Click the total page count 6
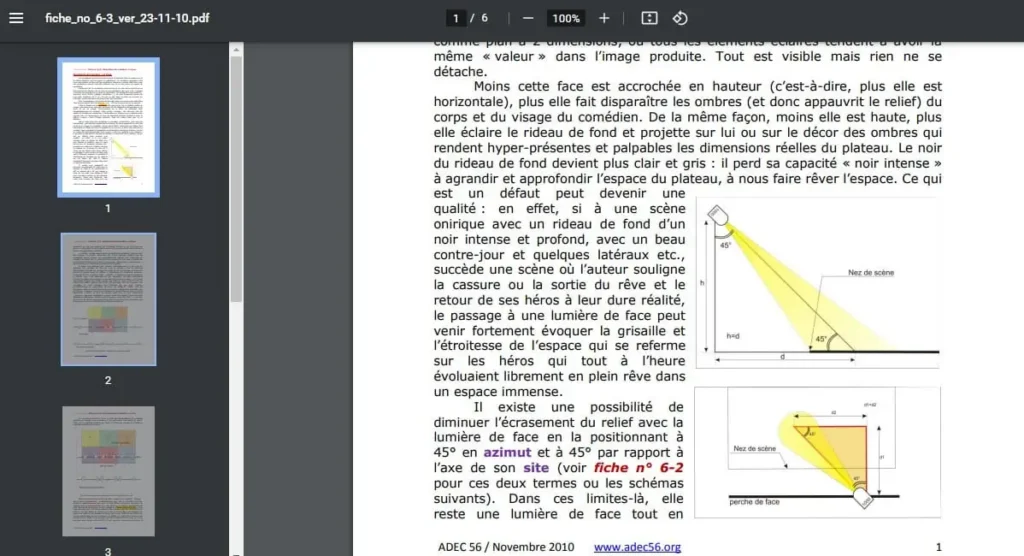Viewport: 1024px width, 556px height. coord(485,18)
